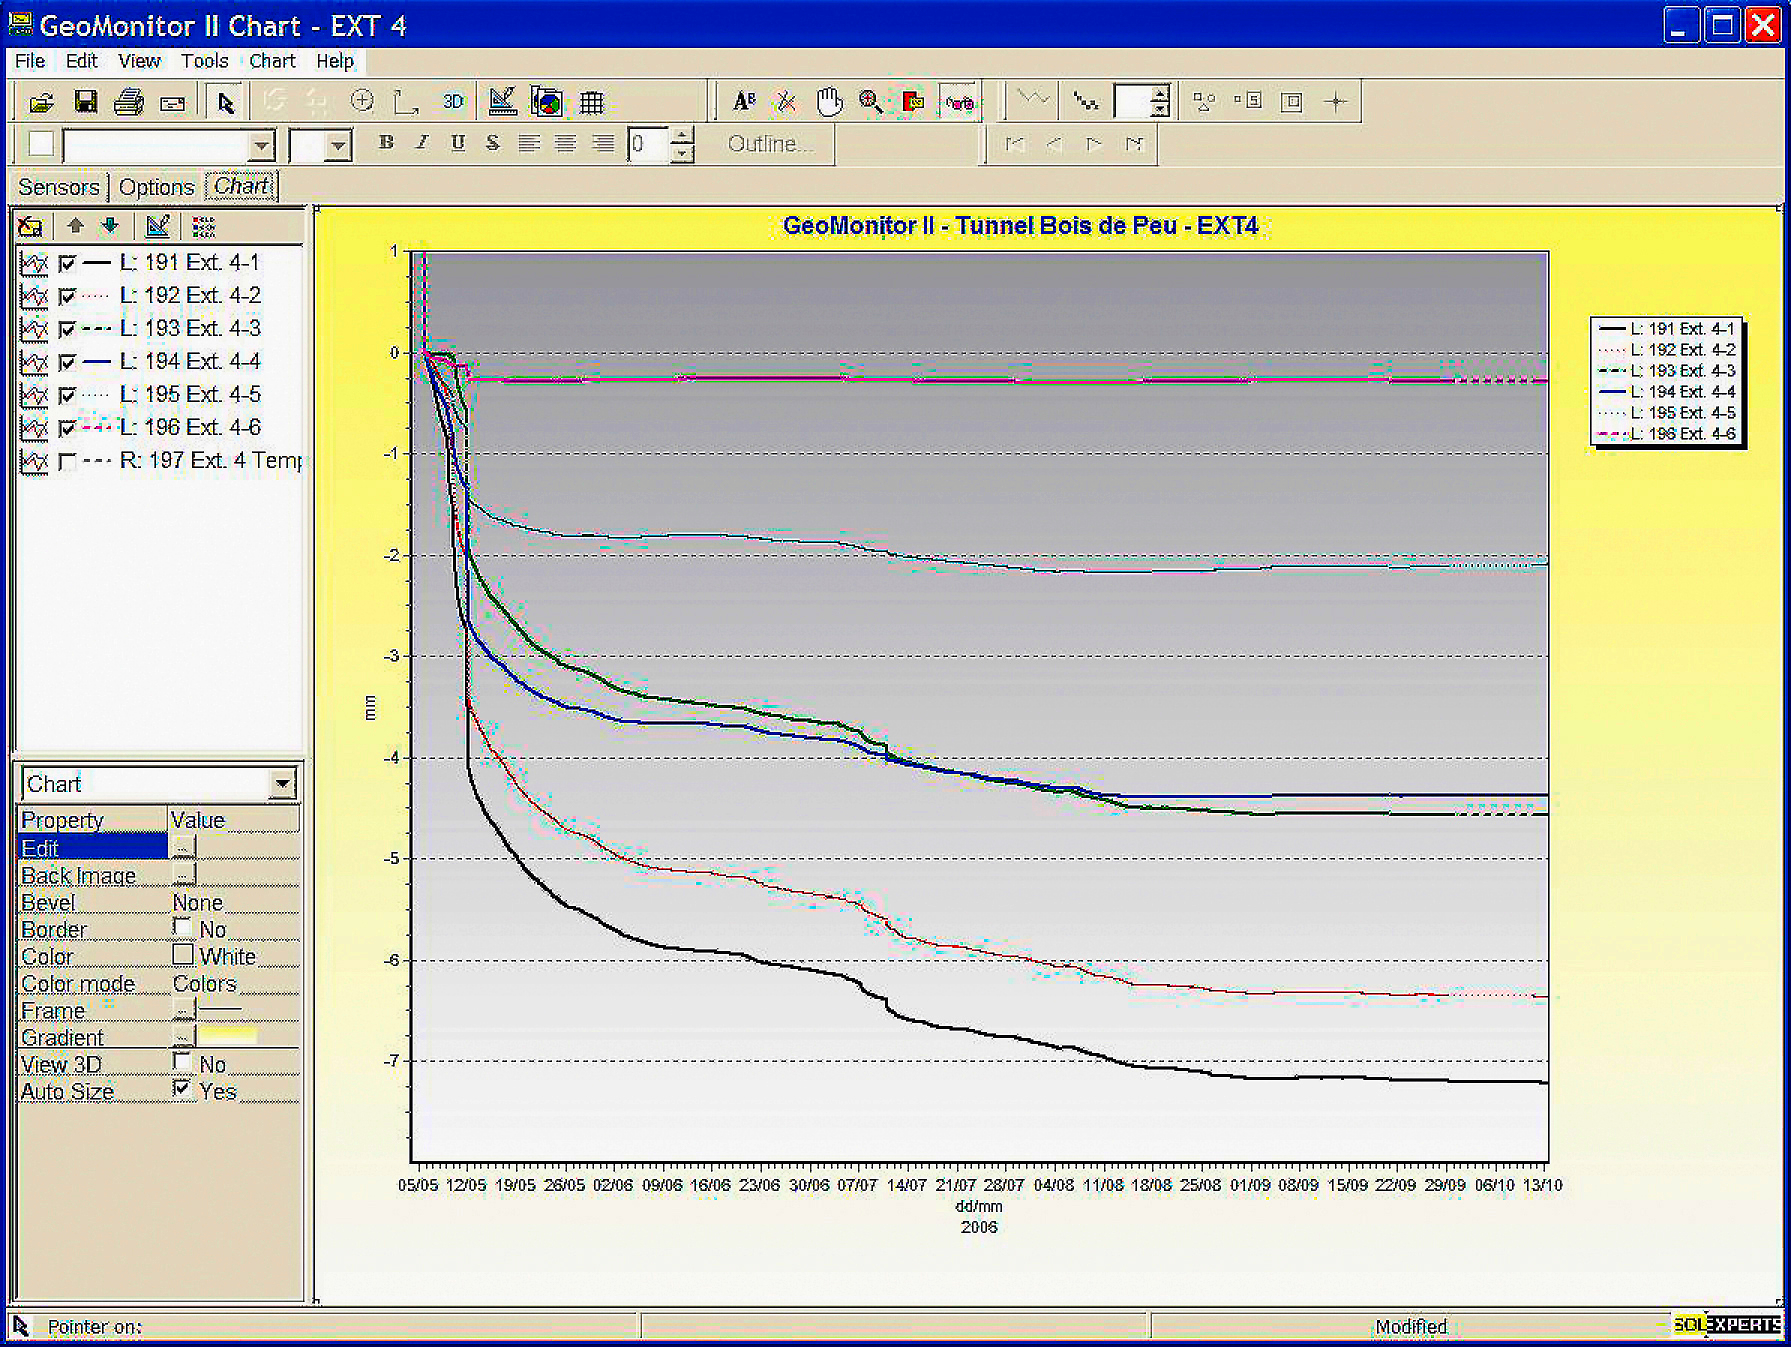Toggle the 3D view icon

coord(453,101)
